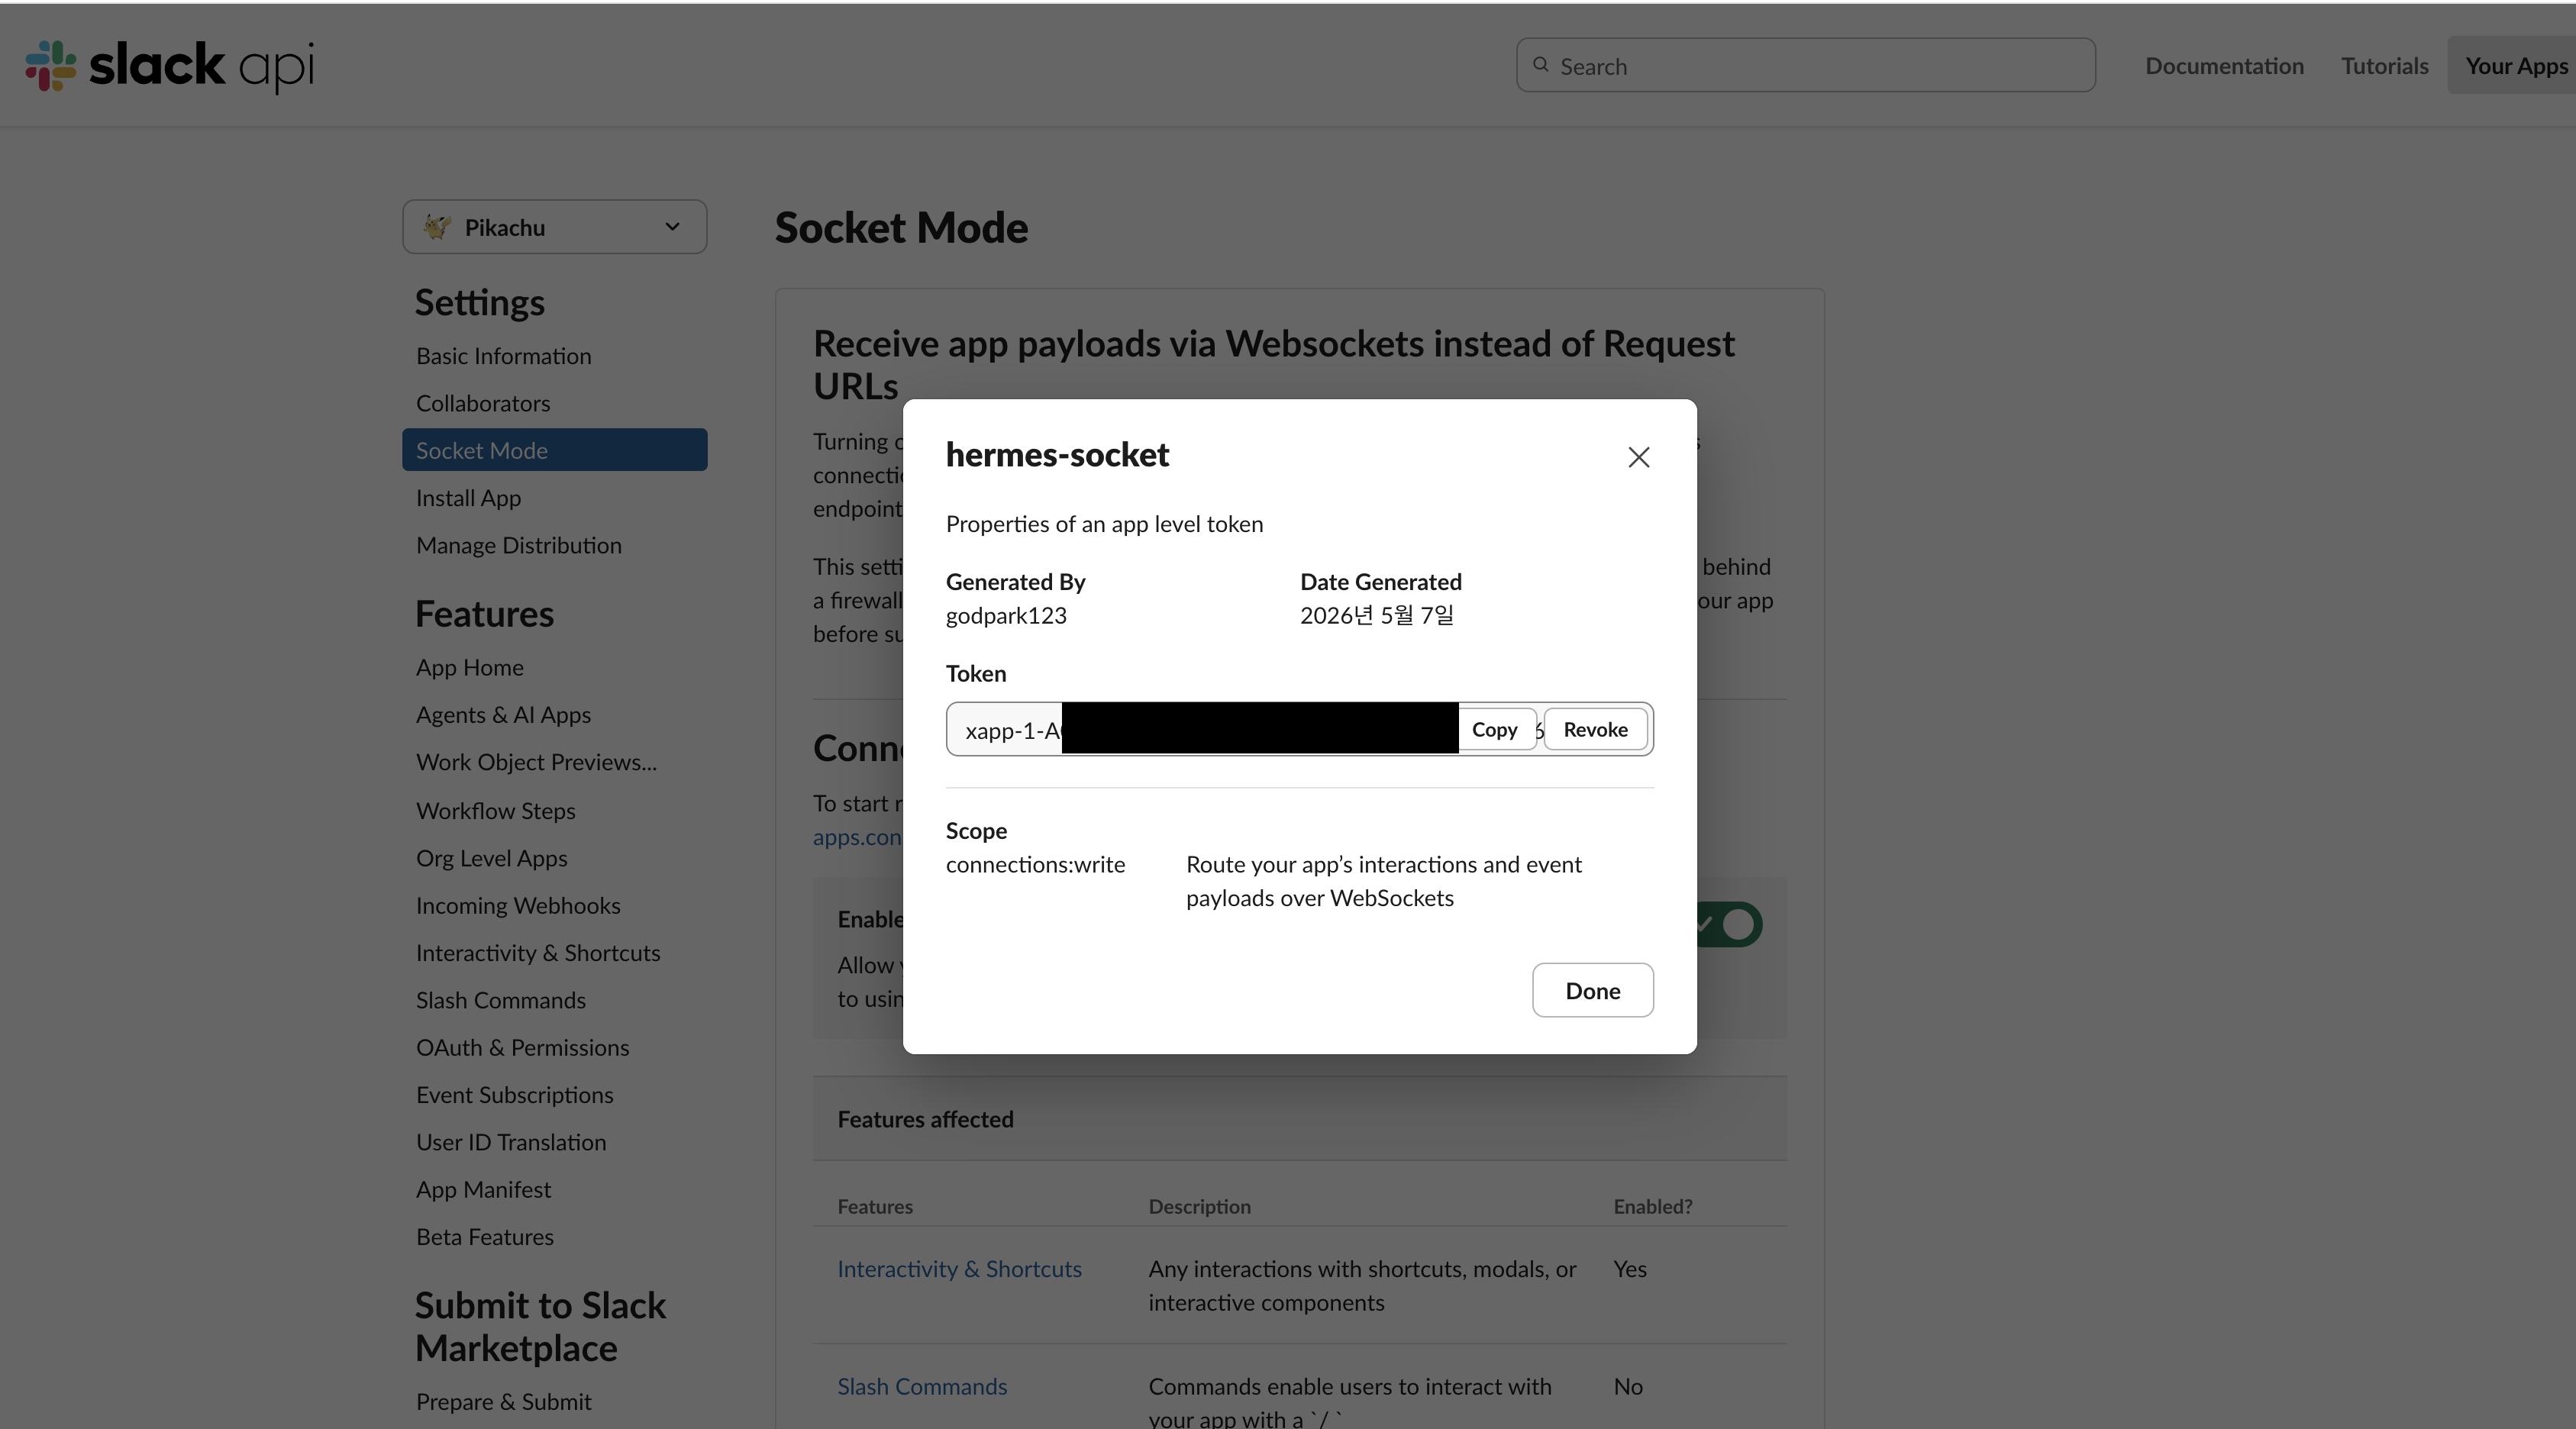
Task: Navigate to App Home feature
Action: click(470, 667)
